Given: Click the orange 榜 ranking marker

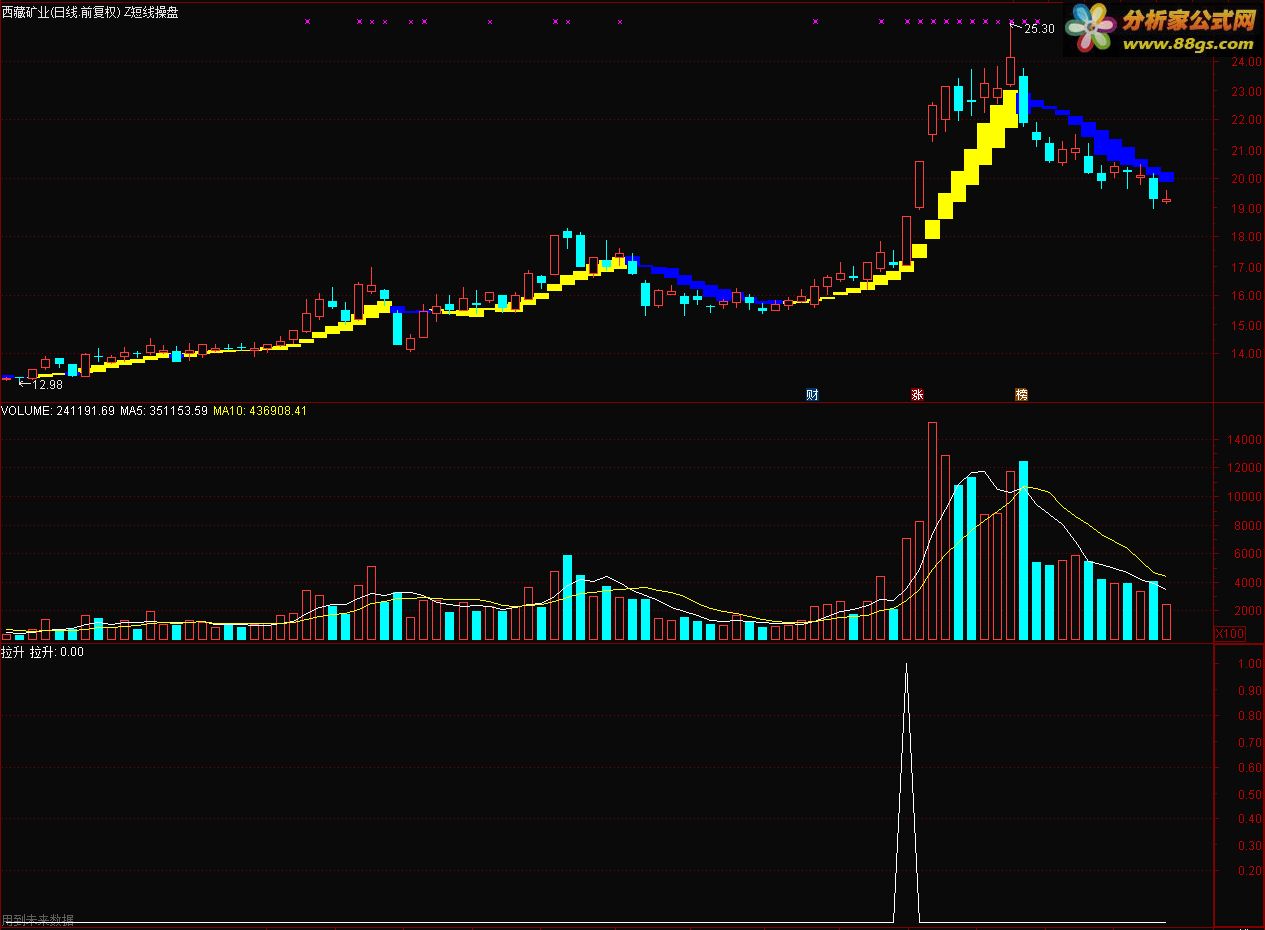Looking at the screenshot, I should [x=1021, y=394].
